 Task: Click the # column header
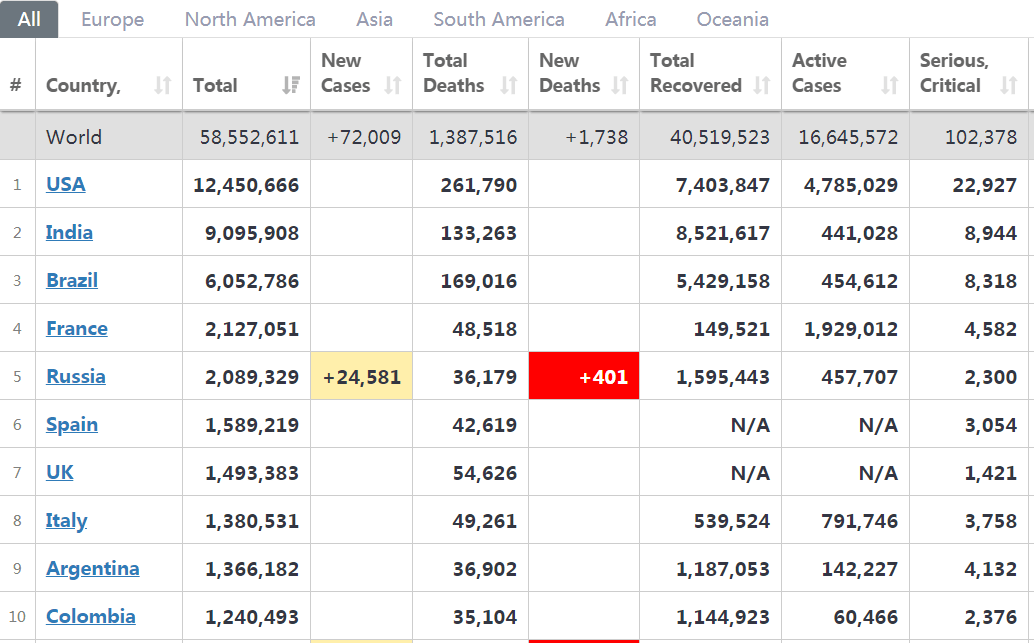16,85
